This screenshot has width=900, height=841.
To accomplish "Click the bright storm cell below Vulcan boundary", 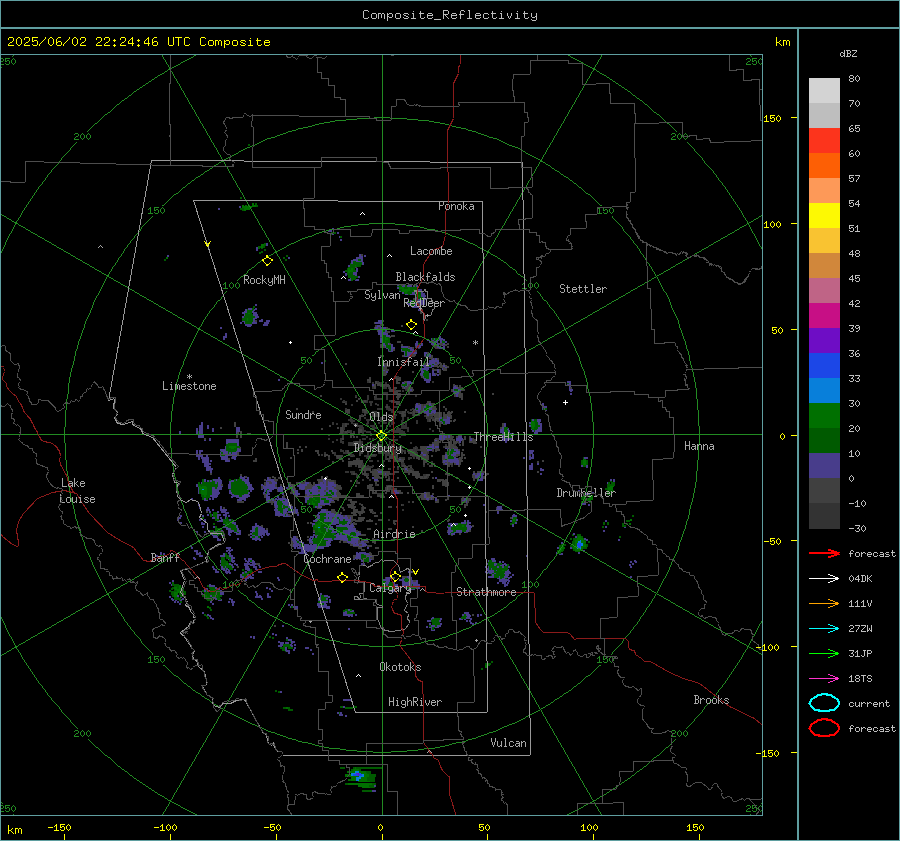I will click(x=360, y=777).
